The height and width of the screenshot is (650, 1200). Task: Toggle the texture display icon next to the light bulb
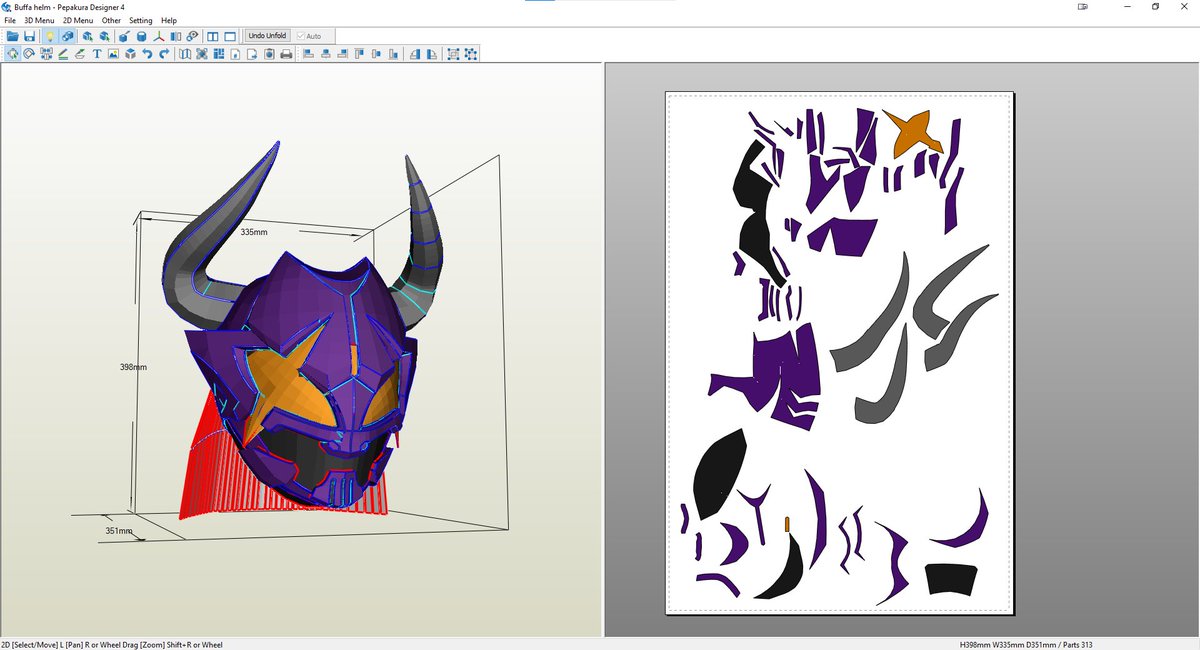[x=67, y=36]
